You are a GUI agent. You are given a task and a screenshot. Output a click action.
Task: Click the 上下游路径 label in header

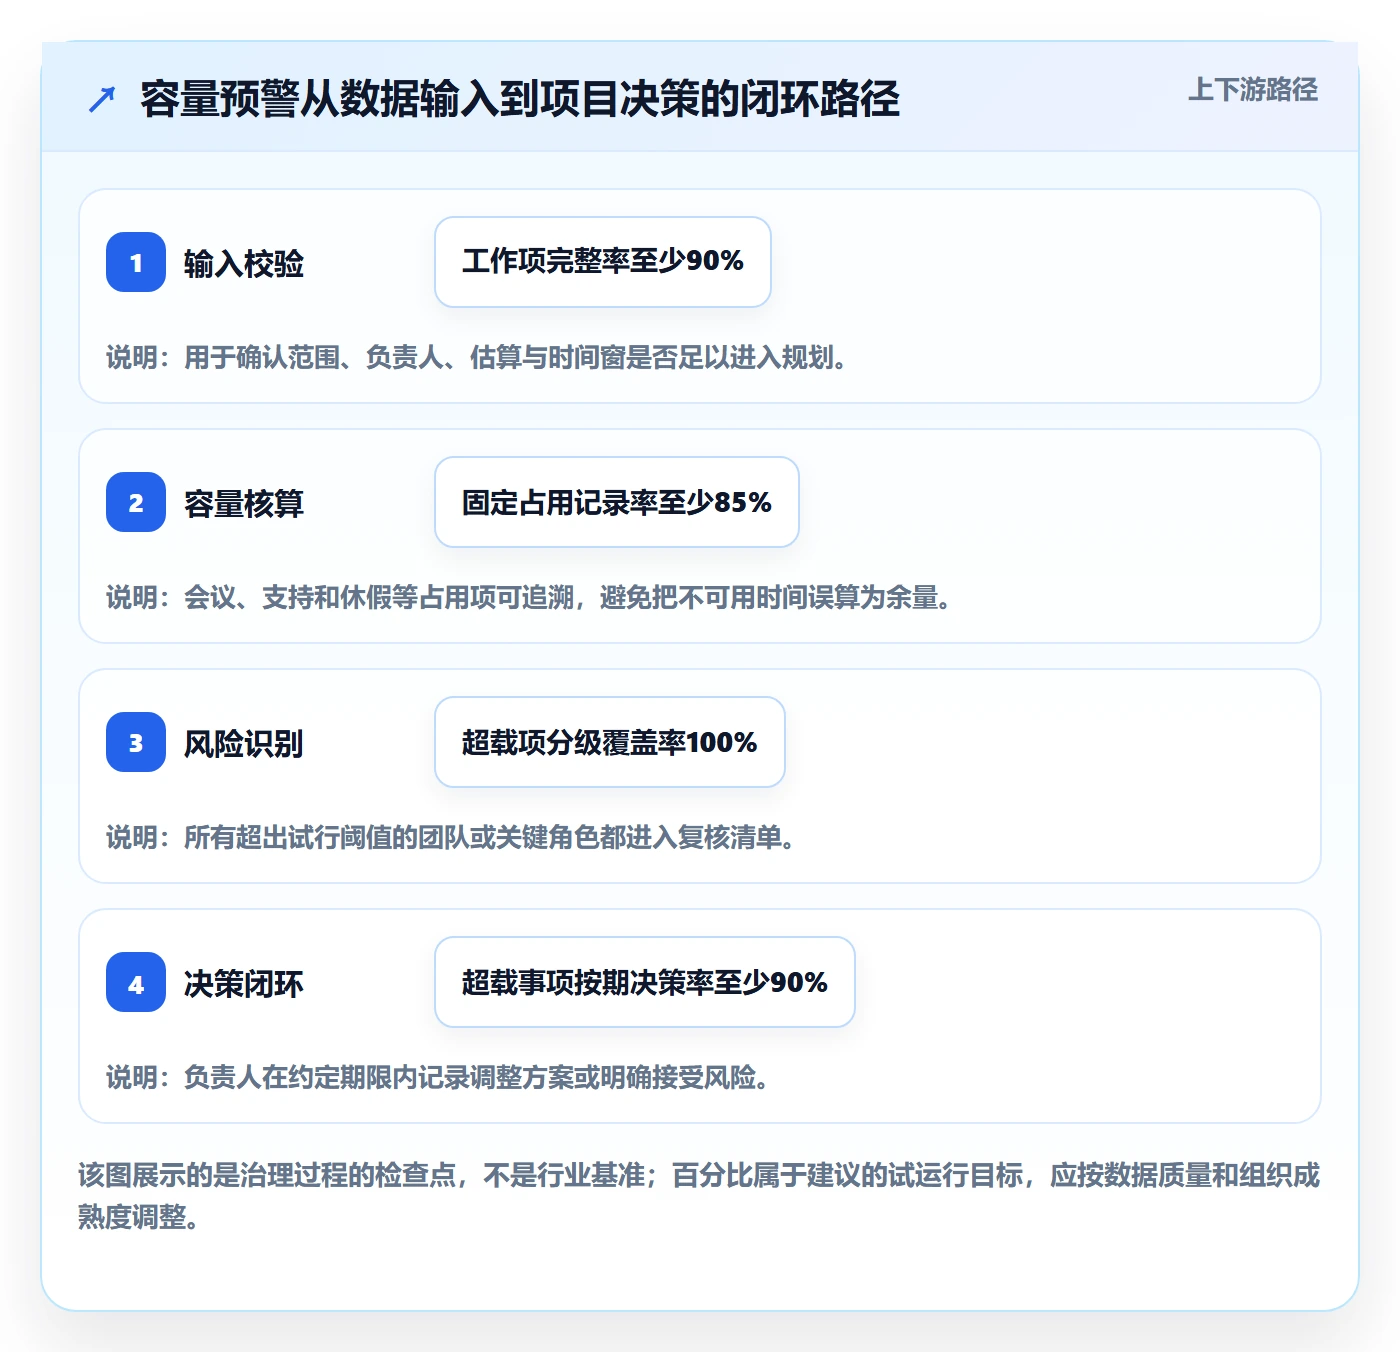1253,90
